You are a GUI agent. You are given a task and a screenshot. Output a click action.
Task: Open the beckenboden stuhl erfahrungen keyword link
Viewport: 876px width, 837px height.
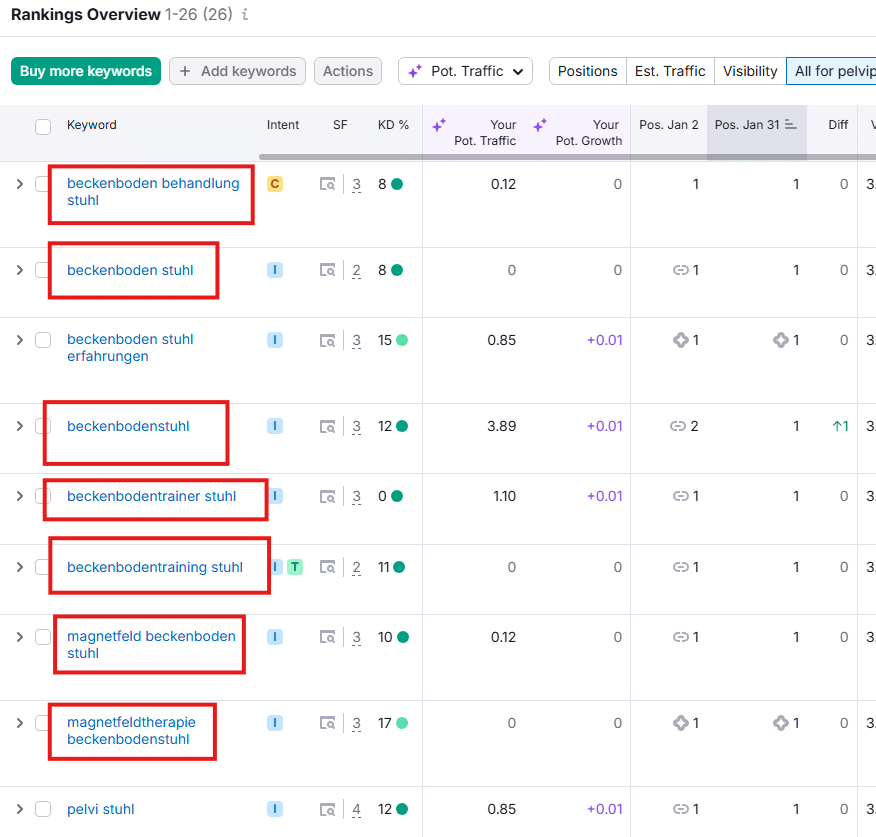[130, 348]
